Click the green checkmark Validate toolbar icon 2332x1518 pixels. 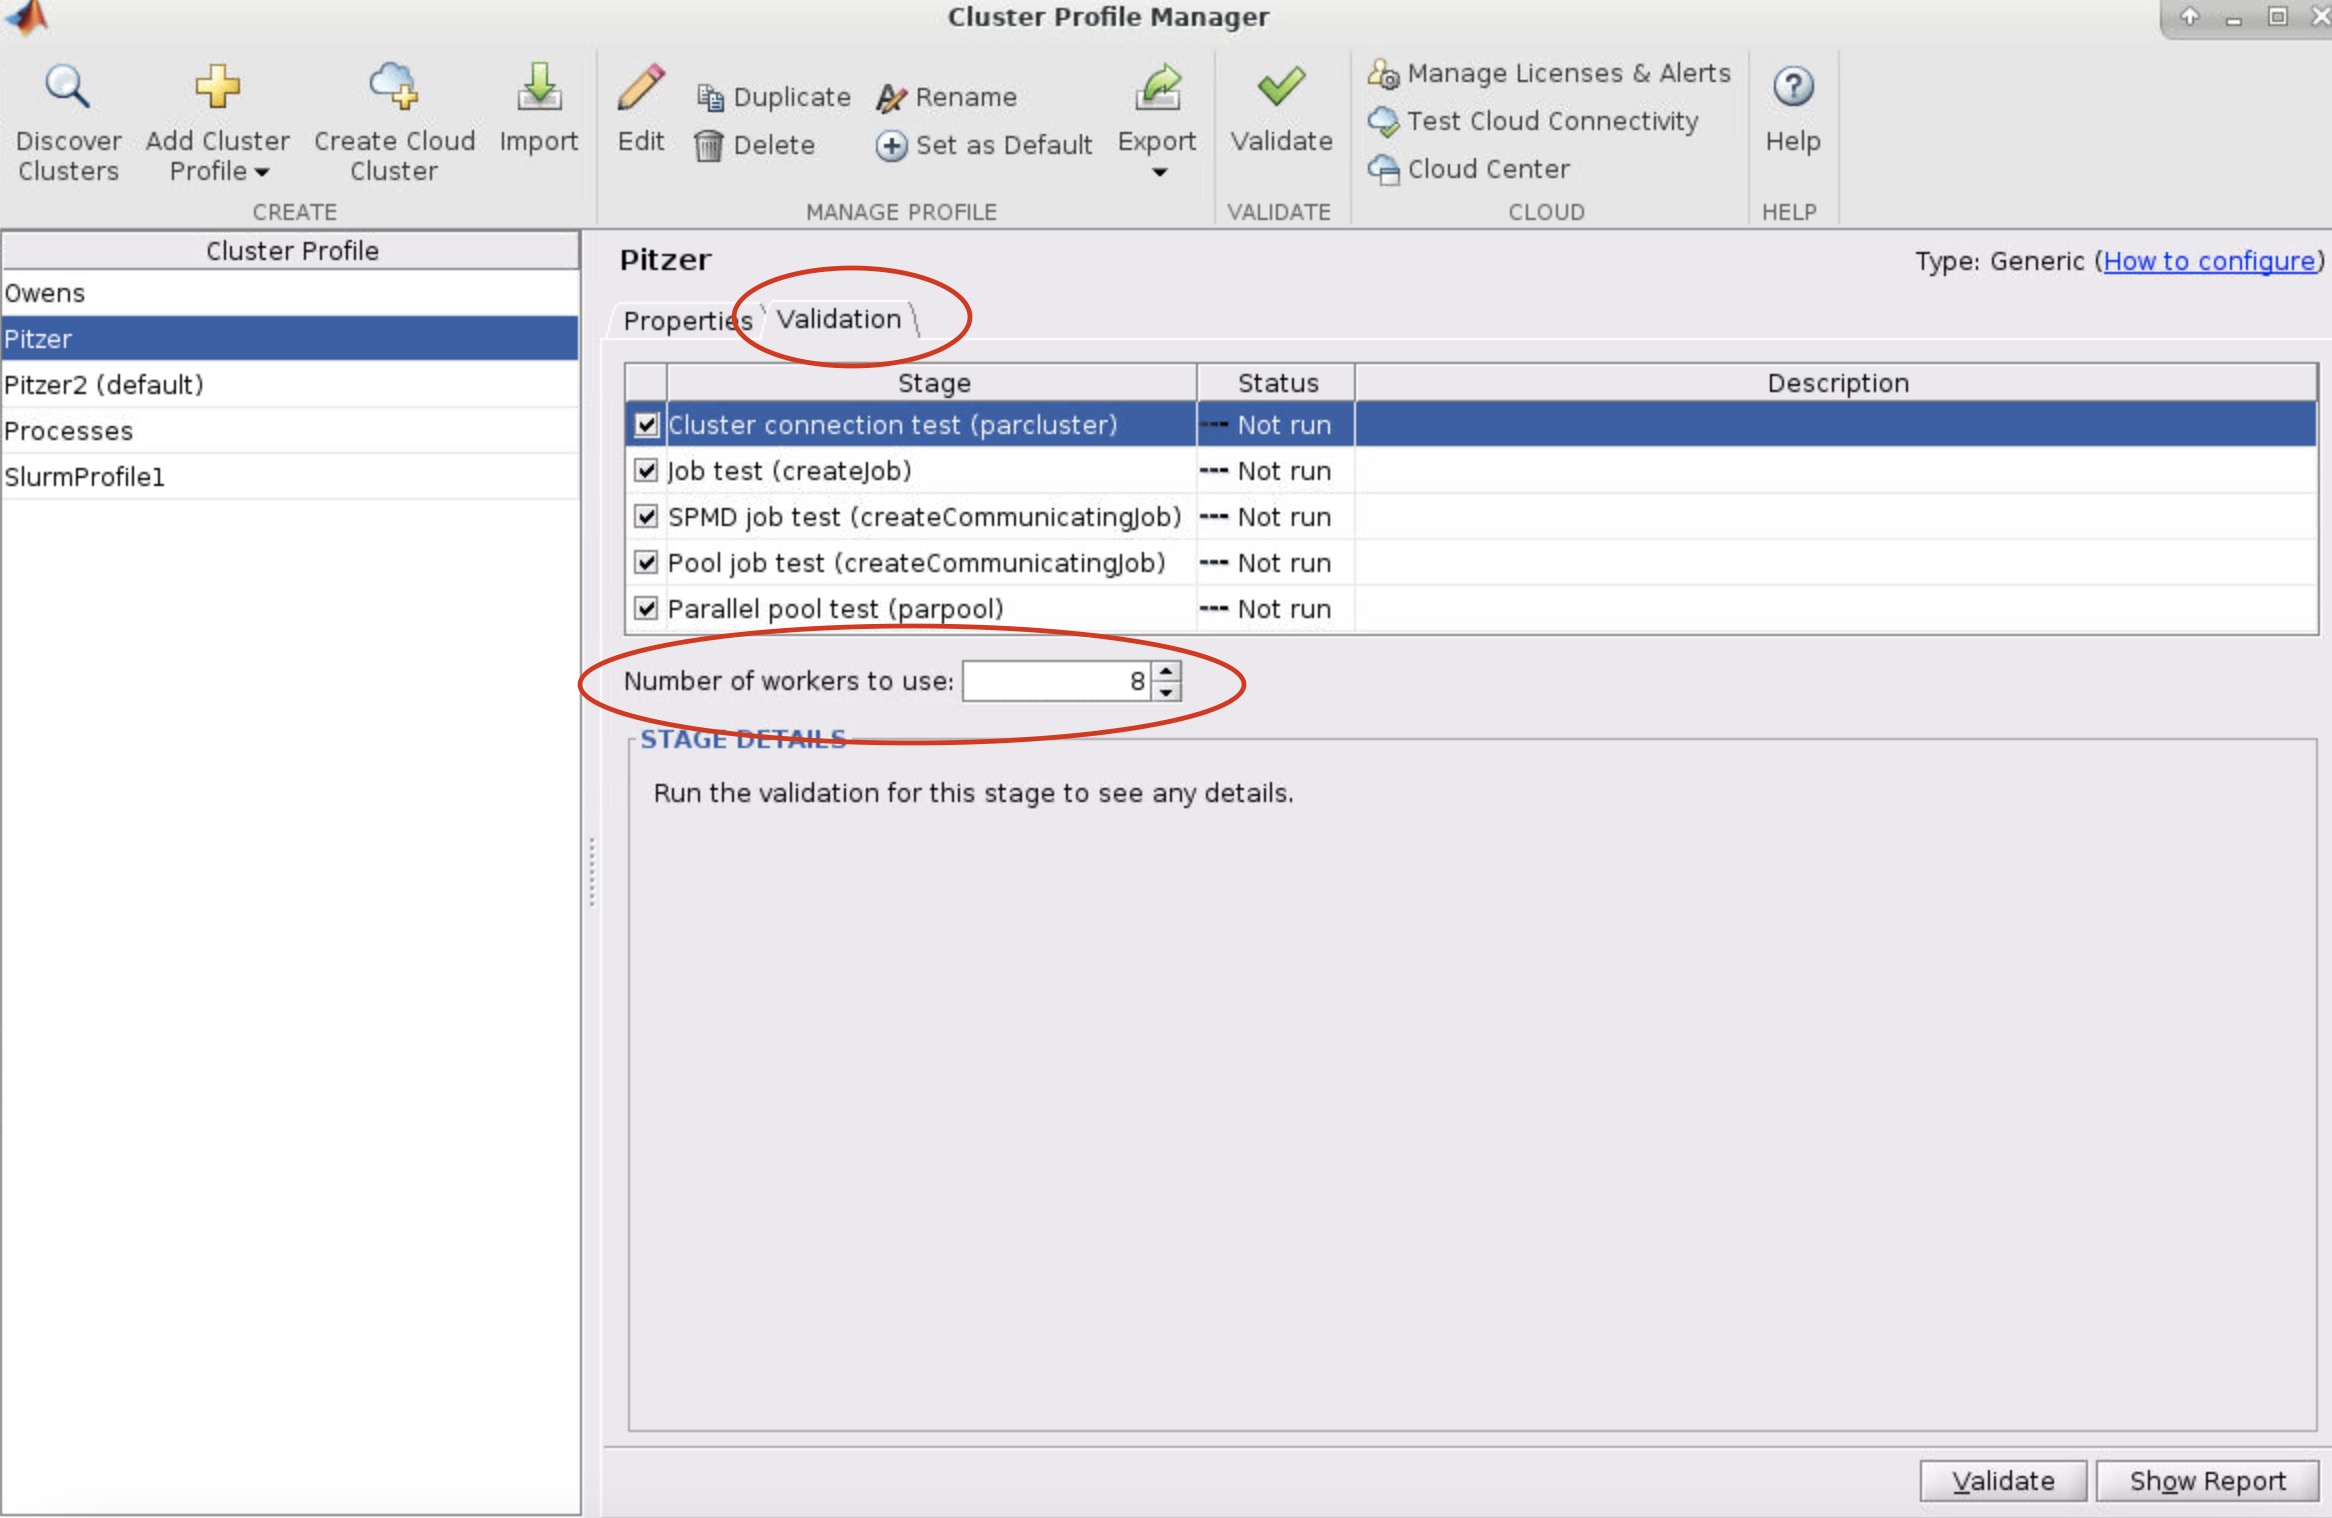coord(1281,87)
